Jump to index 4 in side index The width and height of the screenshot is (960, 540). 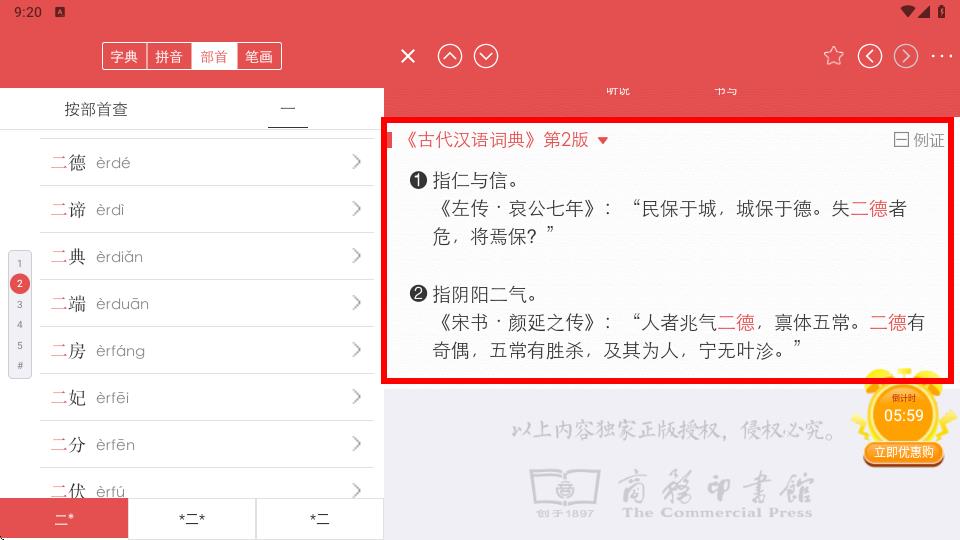20,324
